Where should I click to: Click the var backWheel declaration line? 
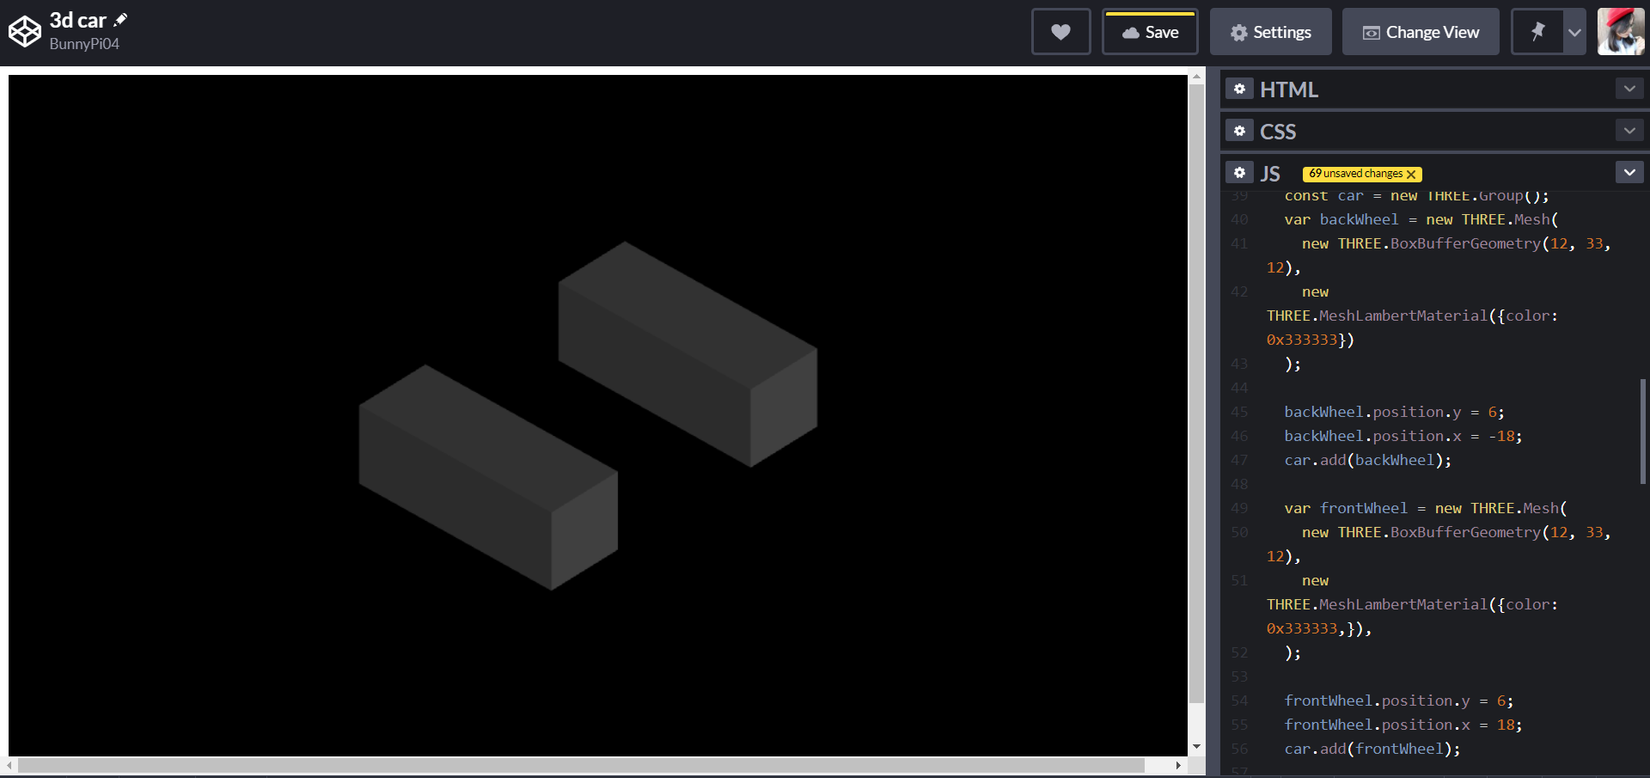coord(1421,219)
